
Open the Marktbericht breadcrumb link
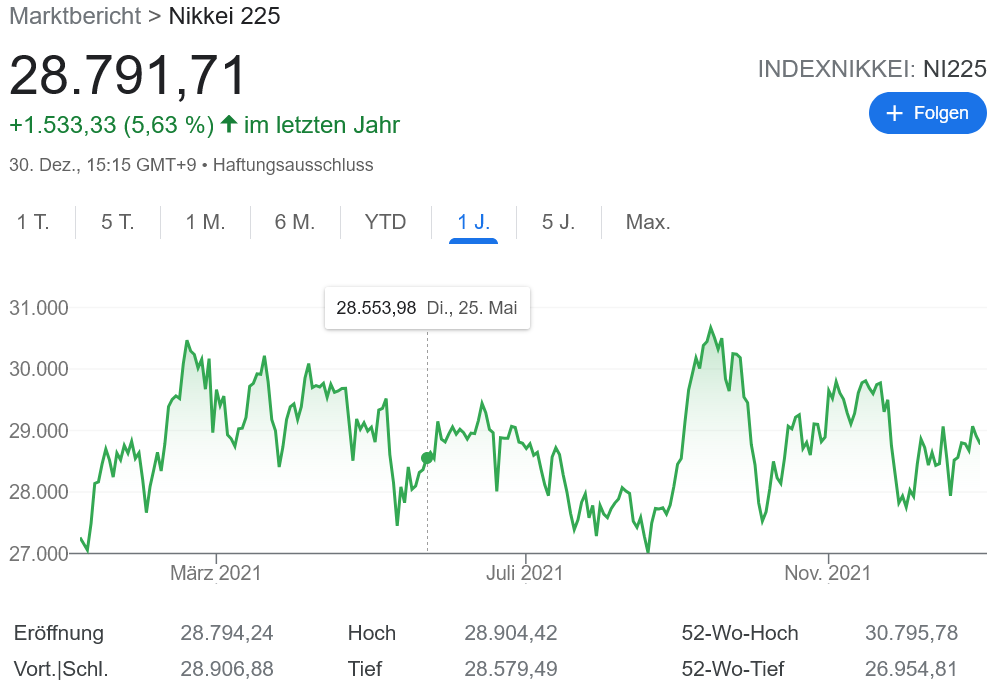click(74, 16)
